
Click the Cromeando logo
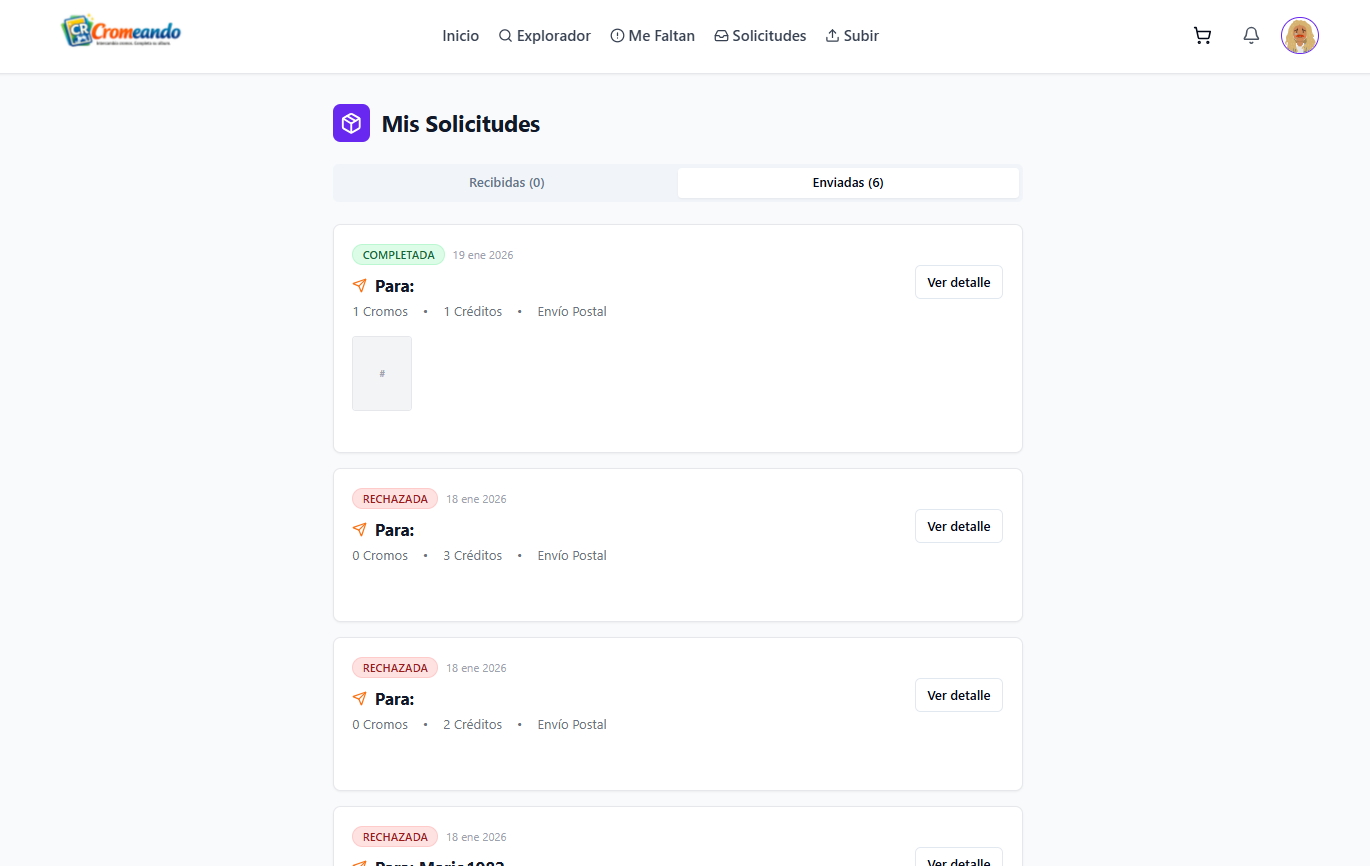pos(121,32)
